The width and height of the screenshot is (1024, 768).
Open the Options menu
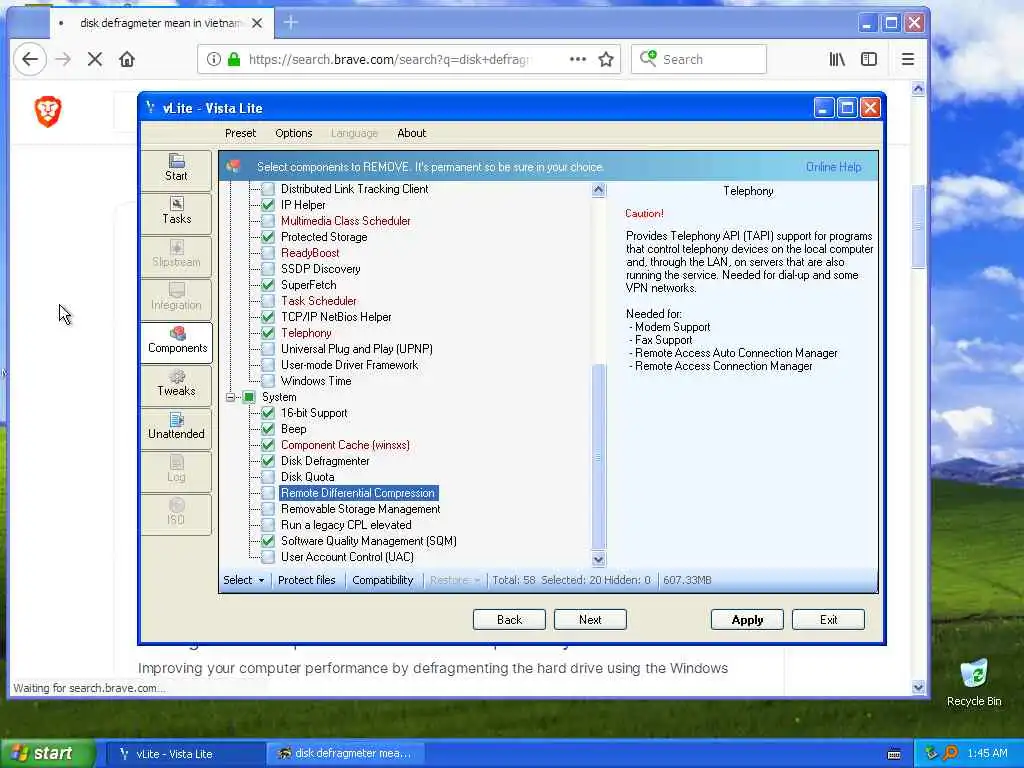point(294,133)
